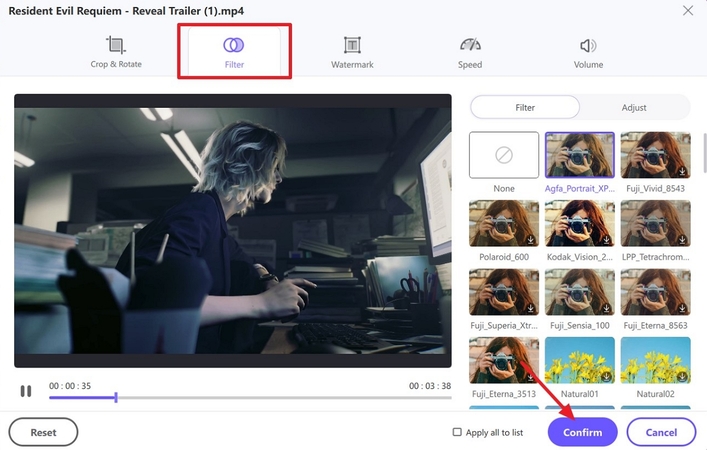Select the None filter option
707x450 pixels.
pos(504,155)
